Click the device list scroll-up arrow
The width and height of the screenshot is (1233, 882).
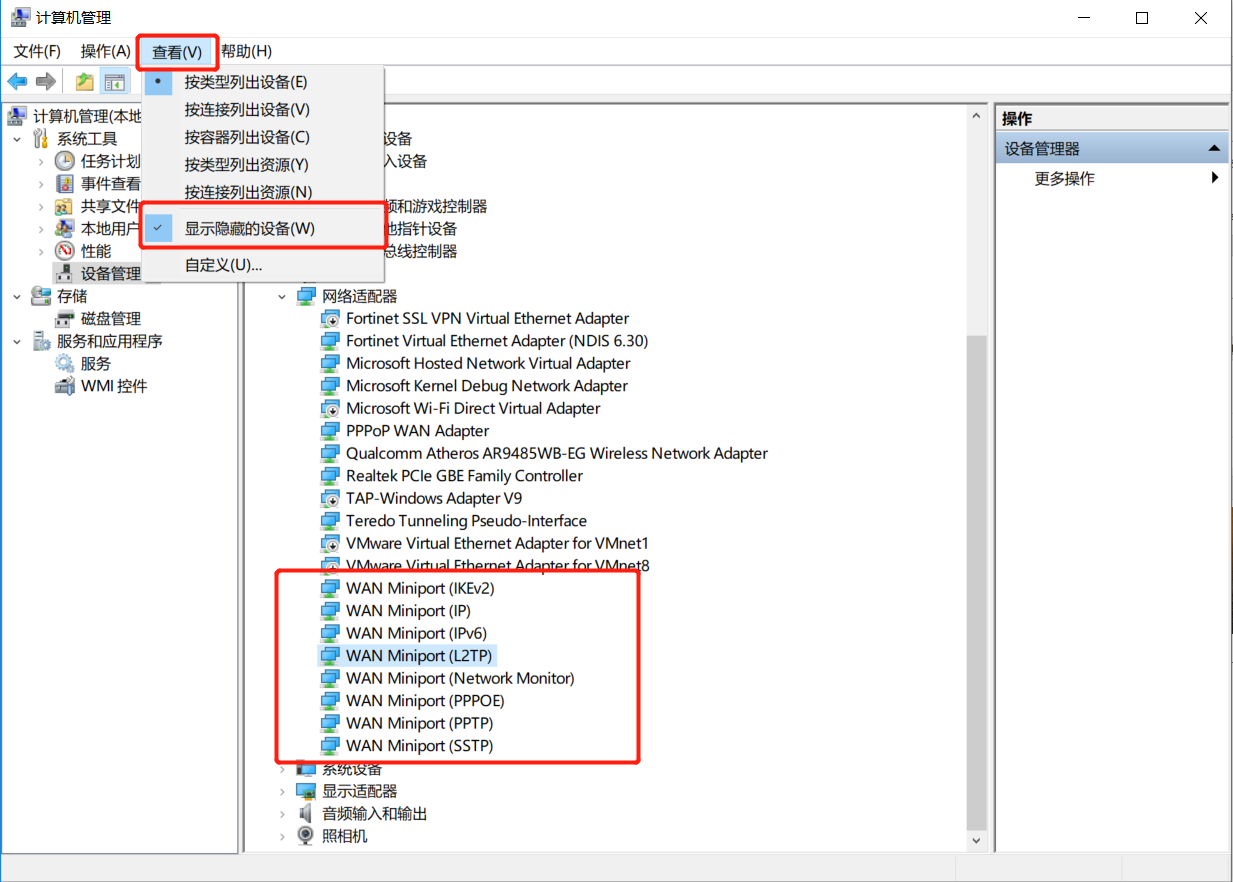977,117
